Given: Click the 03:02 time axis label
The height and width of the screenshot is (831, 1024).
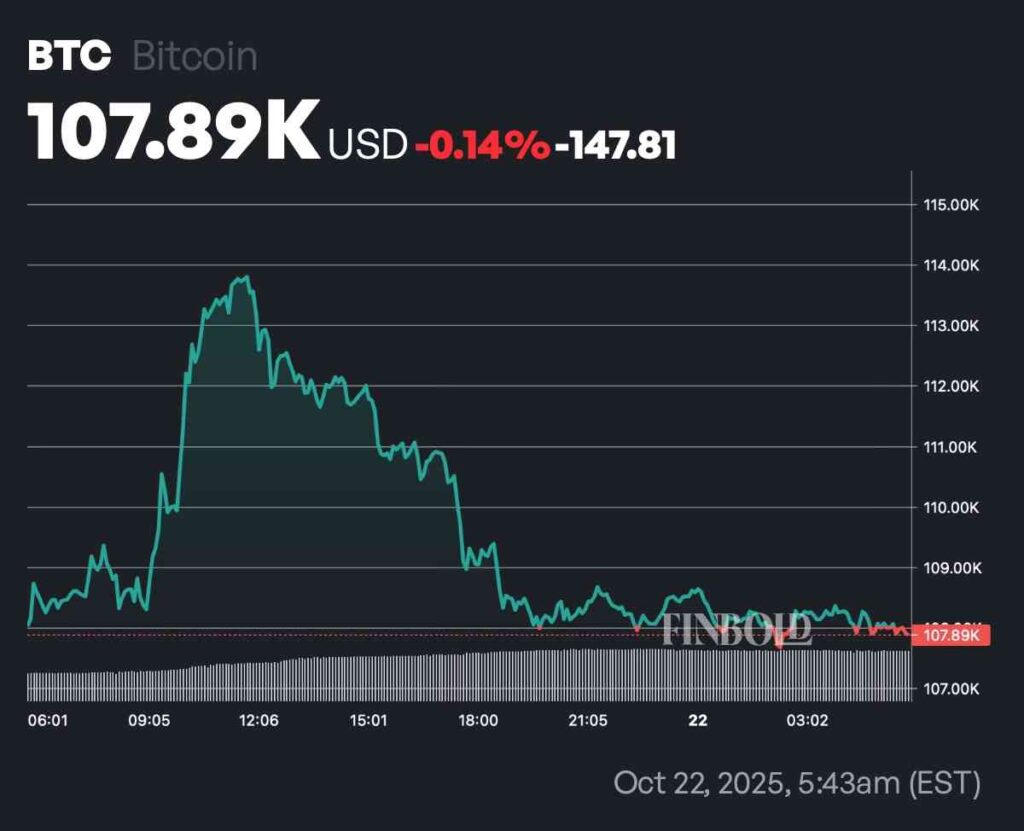Looking at the screenshot, I should [x=808, y=721].
